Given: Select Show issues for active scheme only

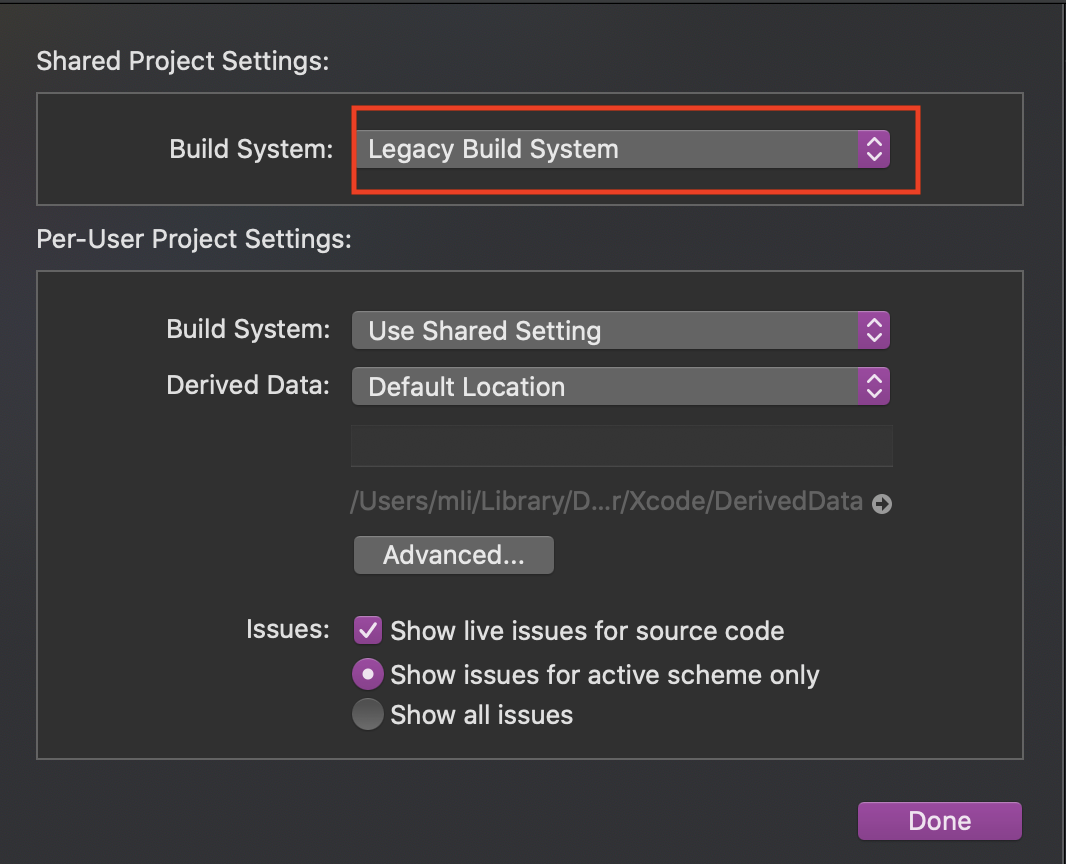Looking at the screenshot, I should point(368,674).
